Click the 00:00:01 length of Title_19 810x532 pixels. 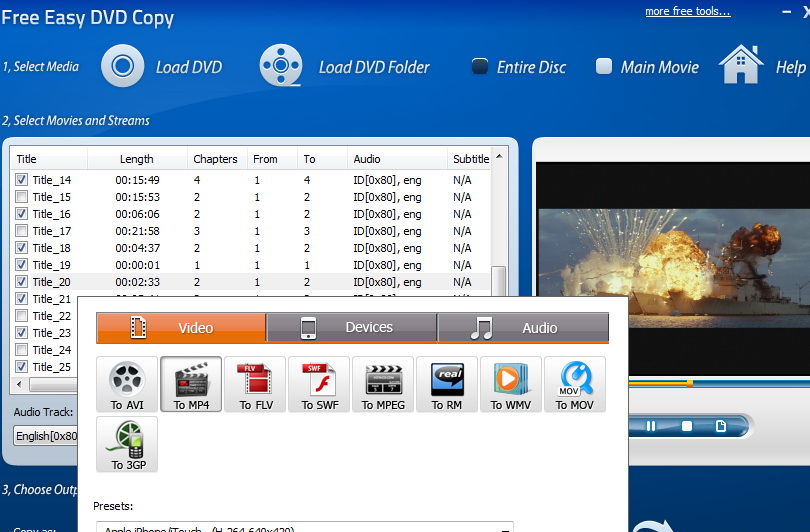(137, 265)
